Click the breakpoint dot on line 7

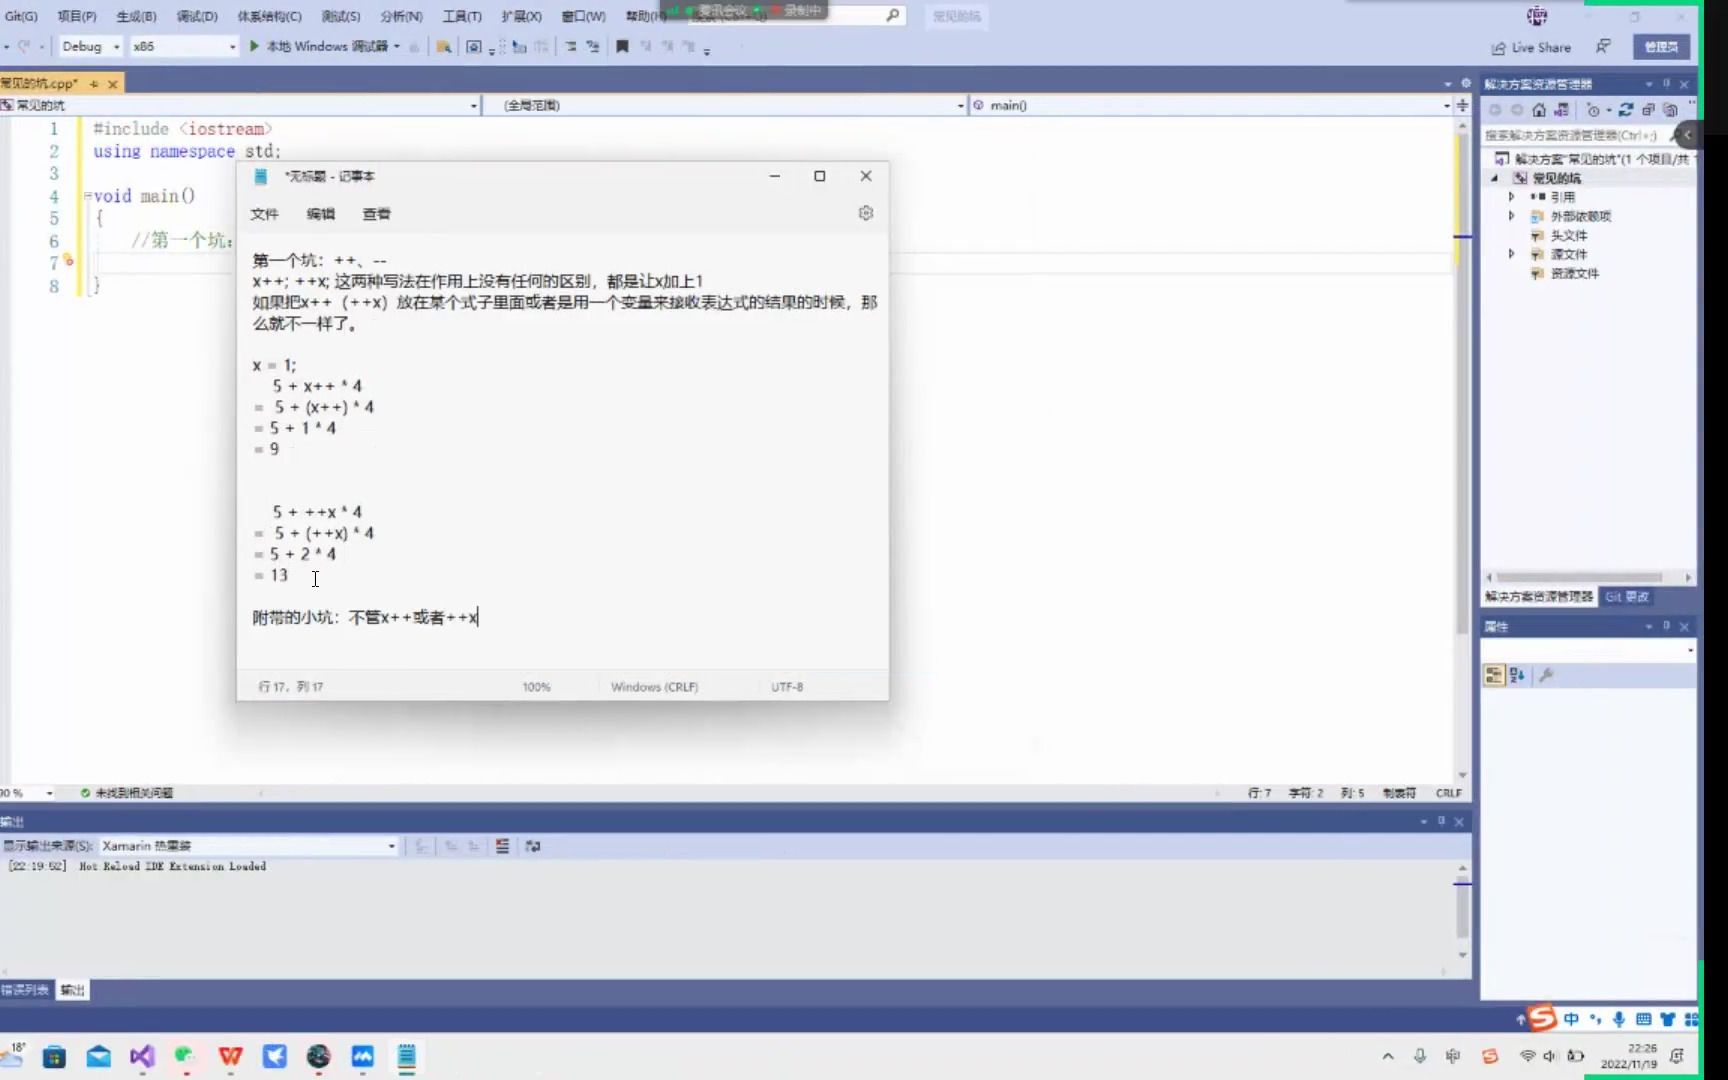68,262
